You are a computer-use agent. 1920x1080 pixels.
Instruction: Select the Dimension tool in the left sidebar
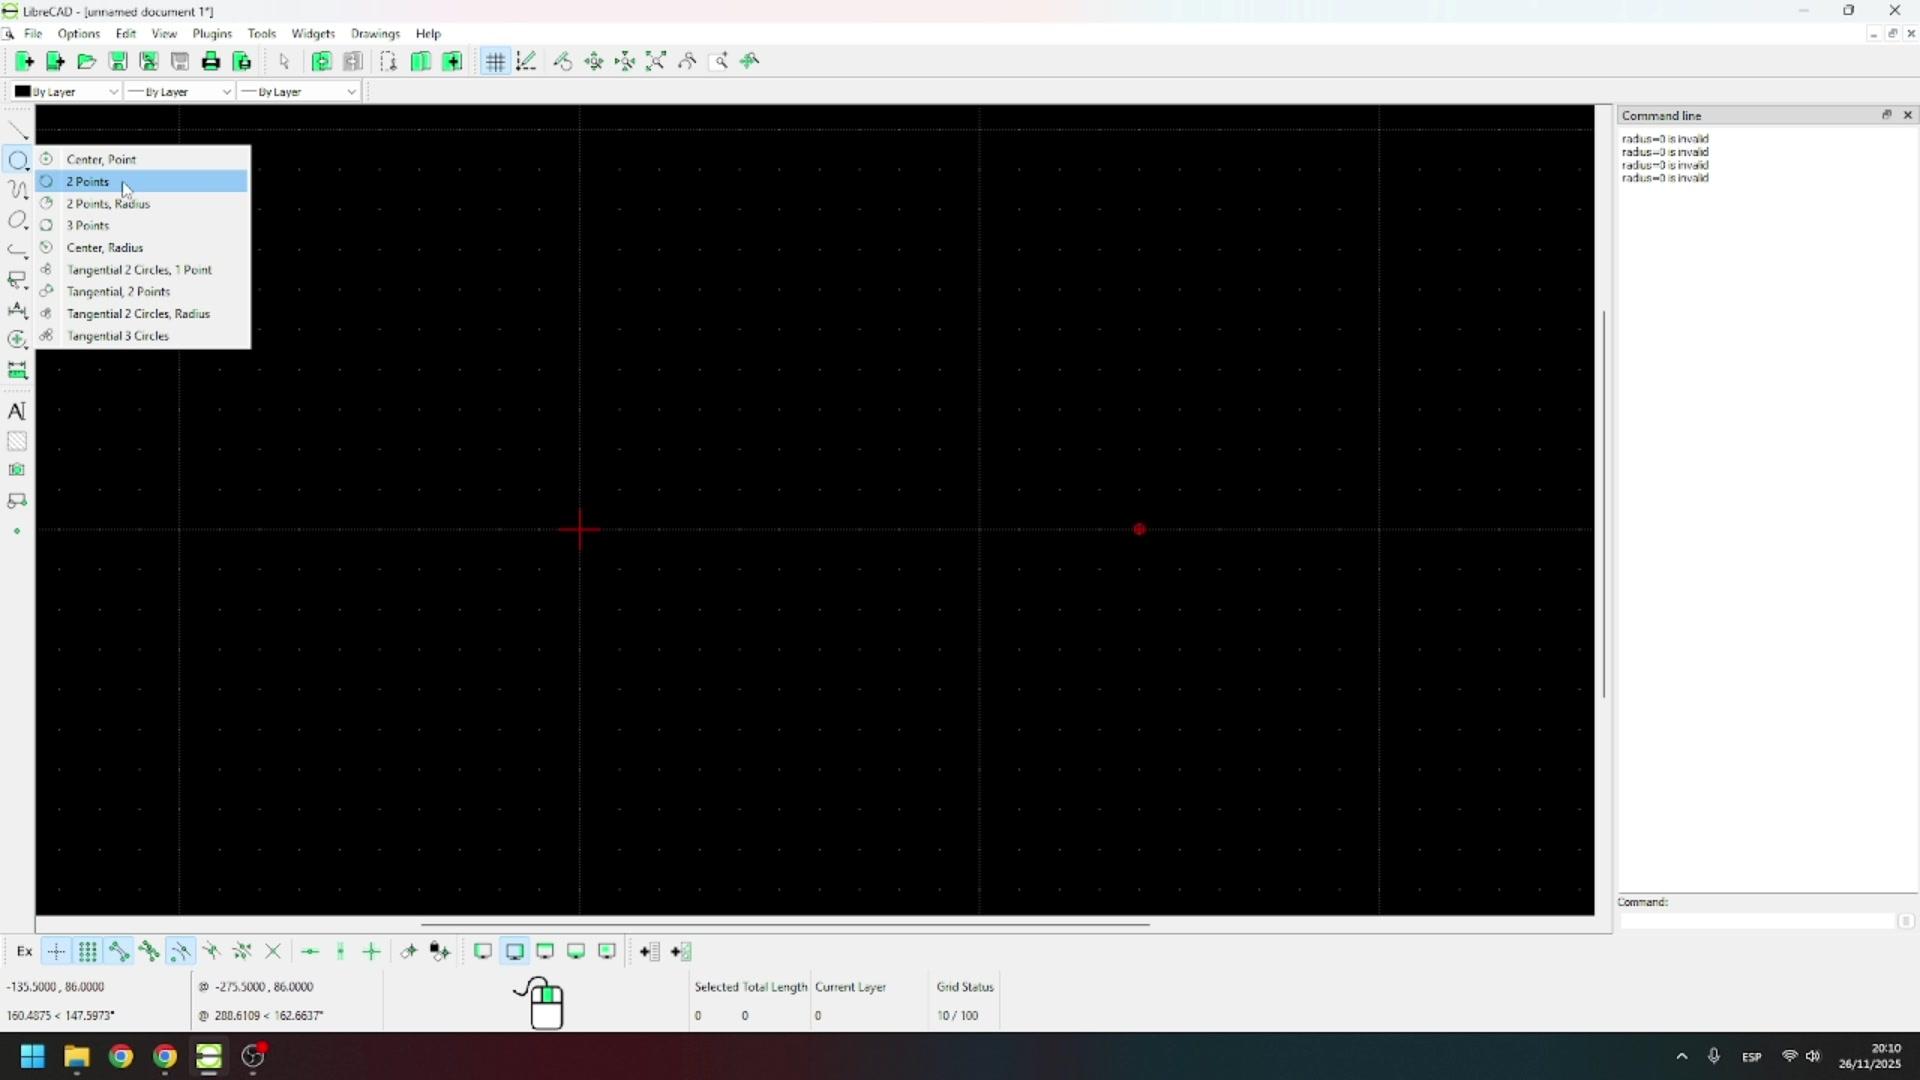17,310
